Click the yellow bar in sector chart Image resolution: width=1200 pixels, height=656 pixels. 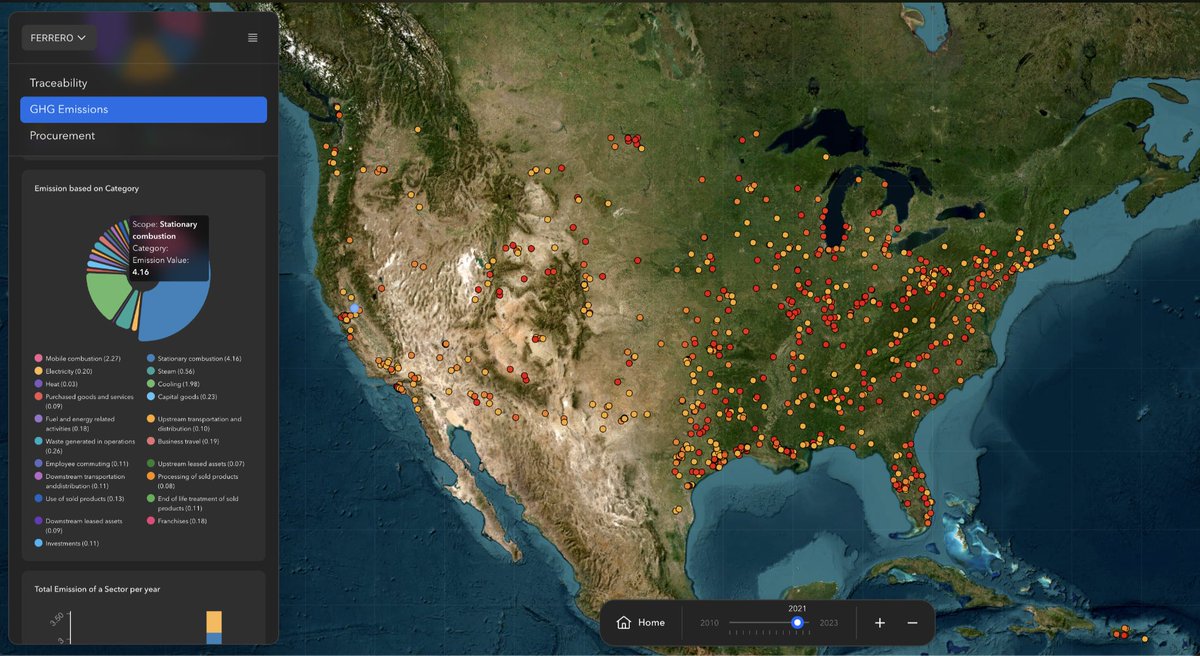[214, 621]
